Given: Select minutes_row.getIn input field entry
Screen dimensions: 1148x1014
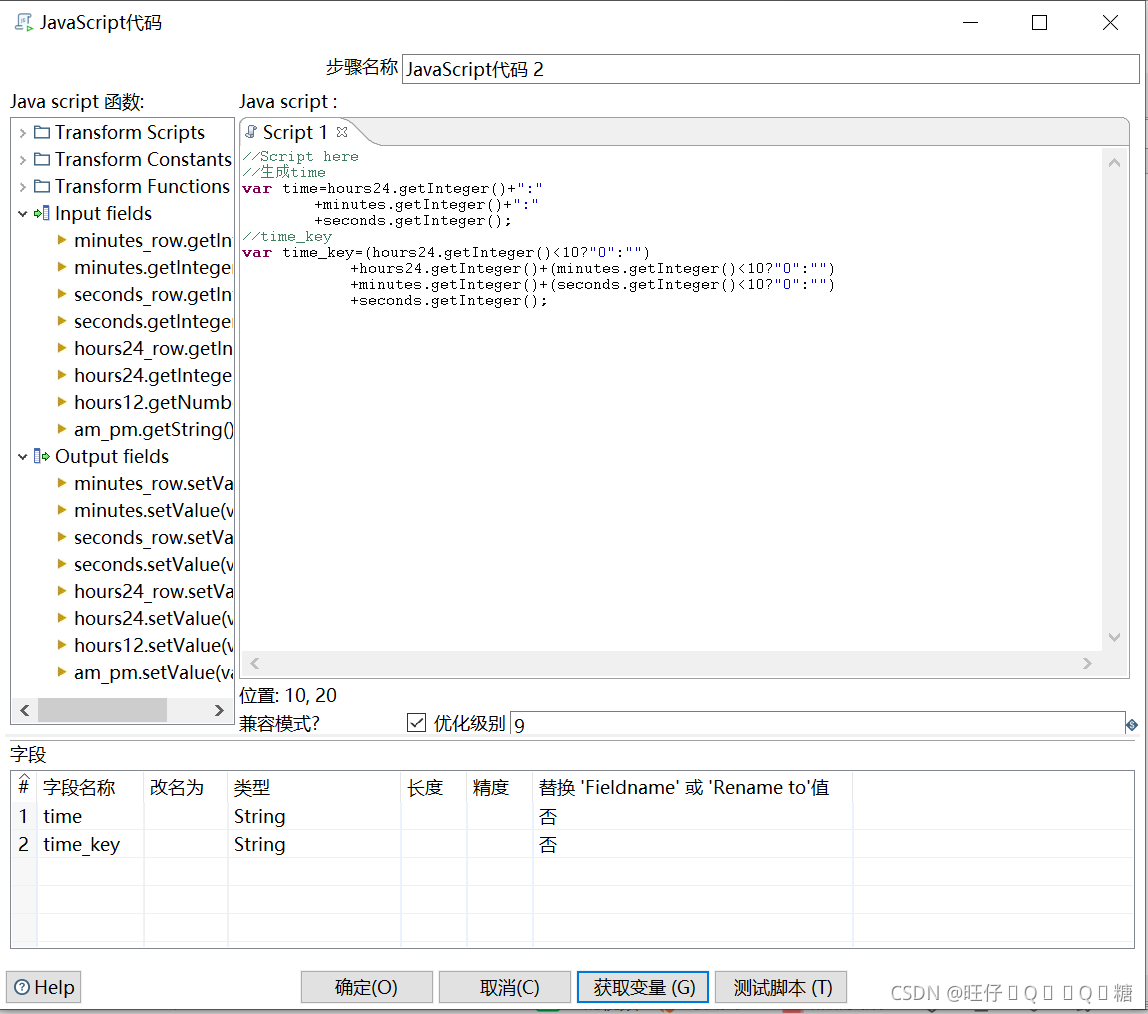Looking at the screenshot, I should click(153, 241).
